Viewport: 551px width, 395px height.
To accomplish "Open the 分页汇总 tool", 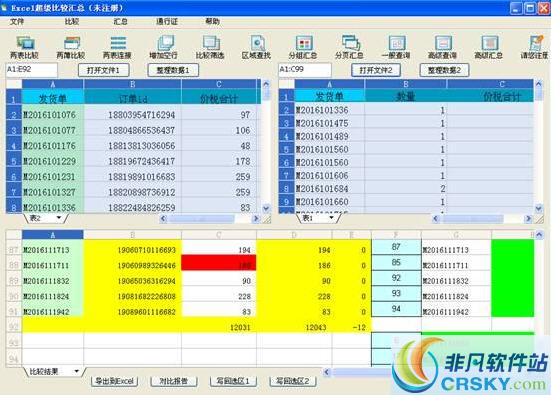I will tap(350, 47).
